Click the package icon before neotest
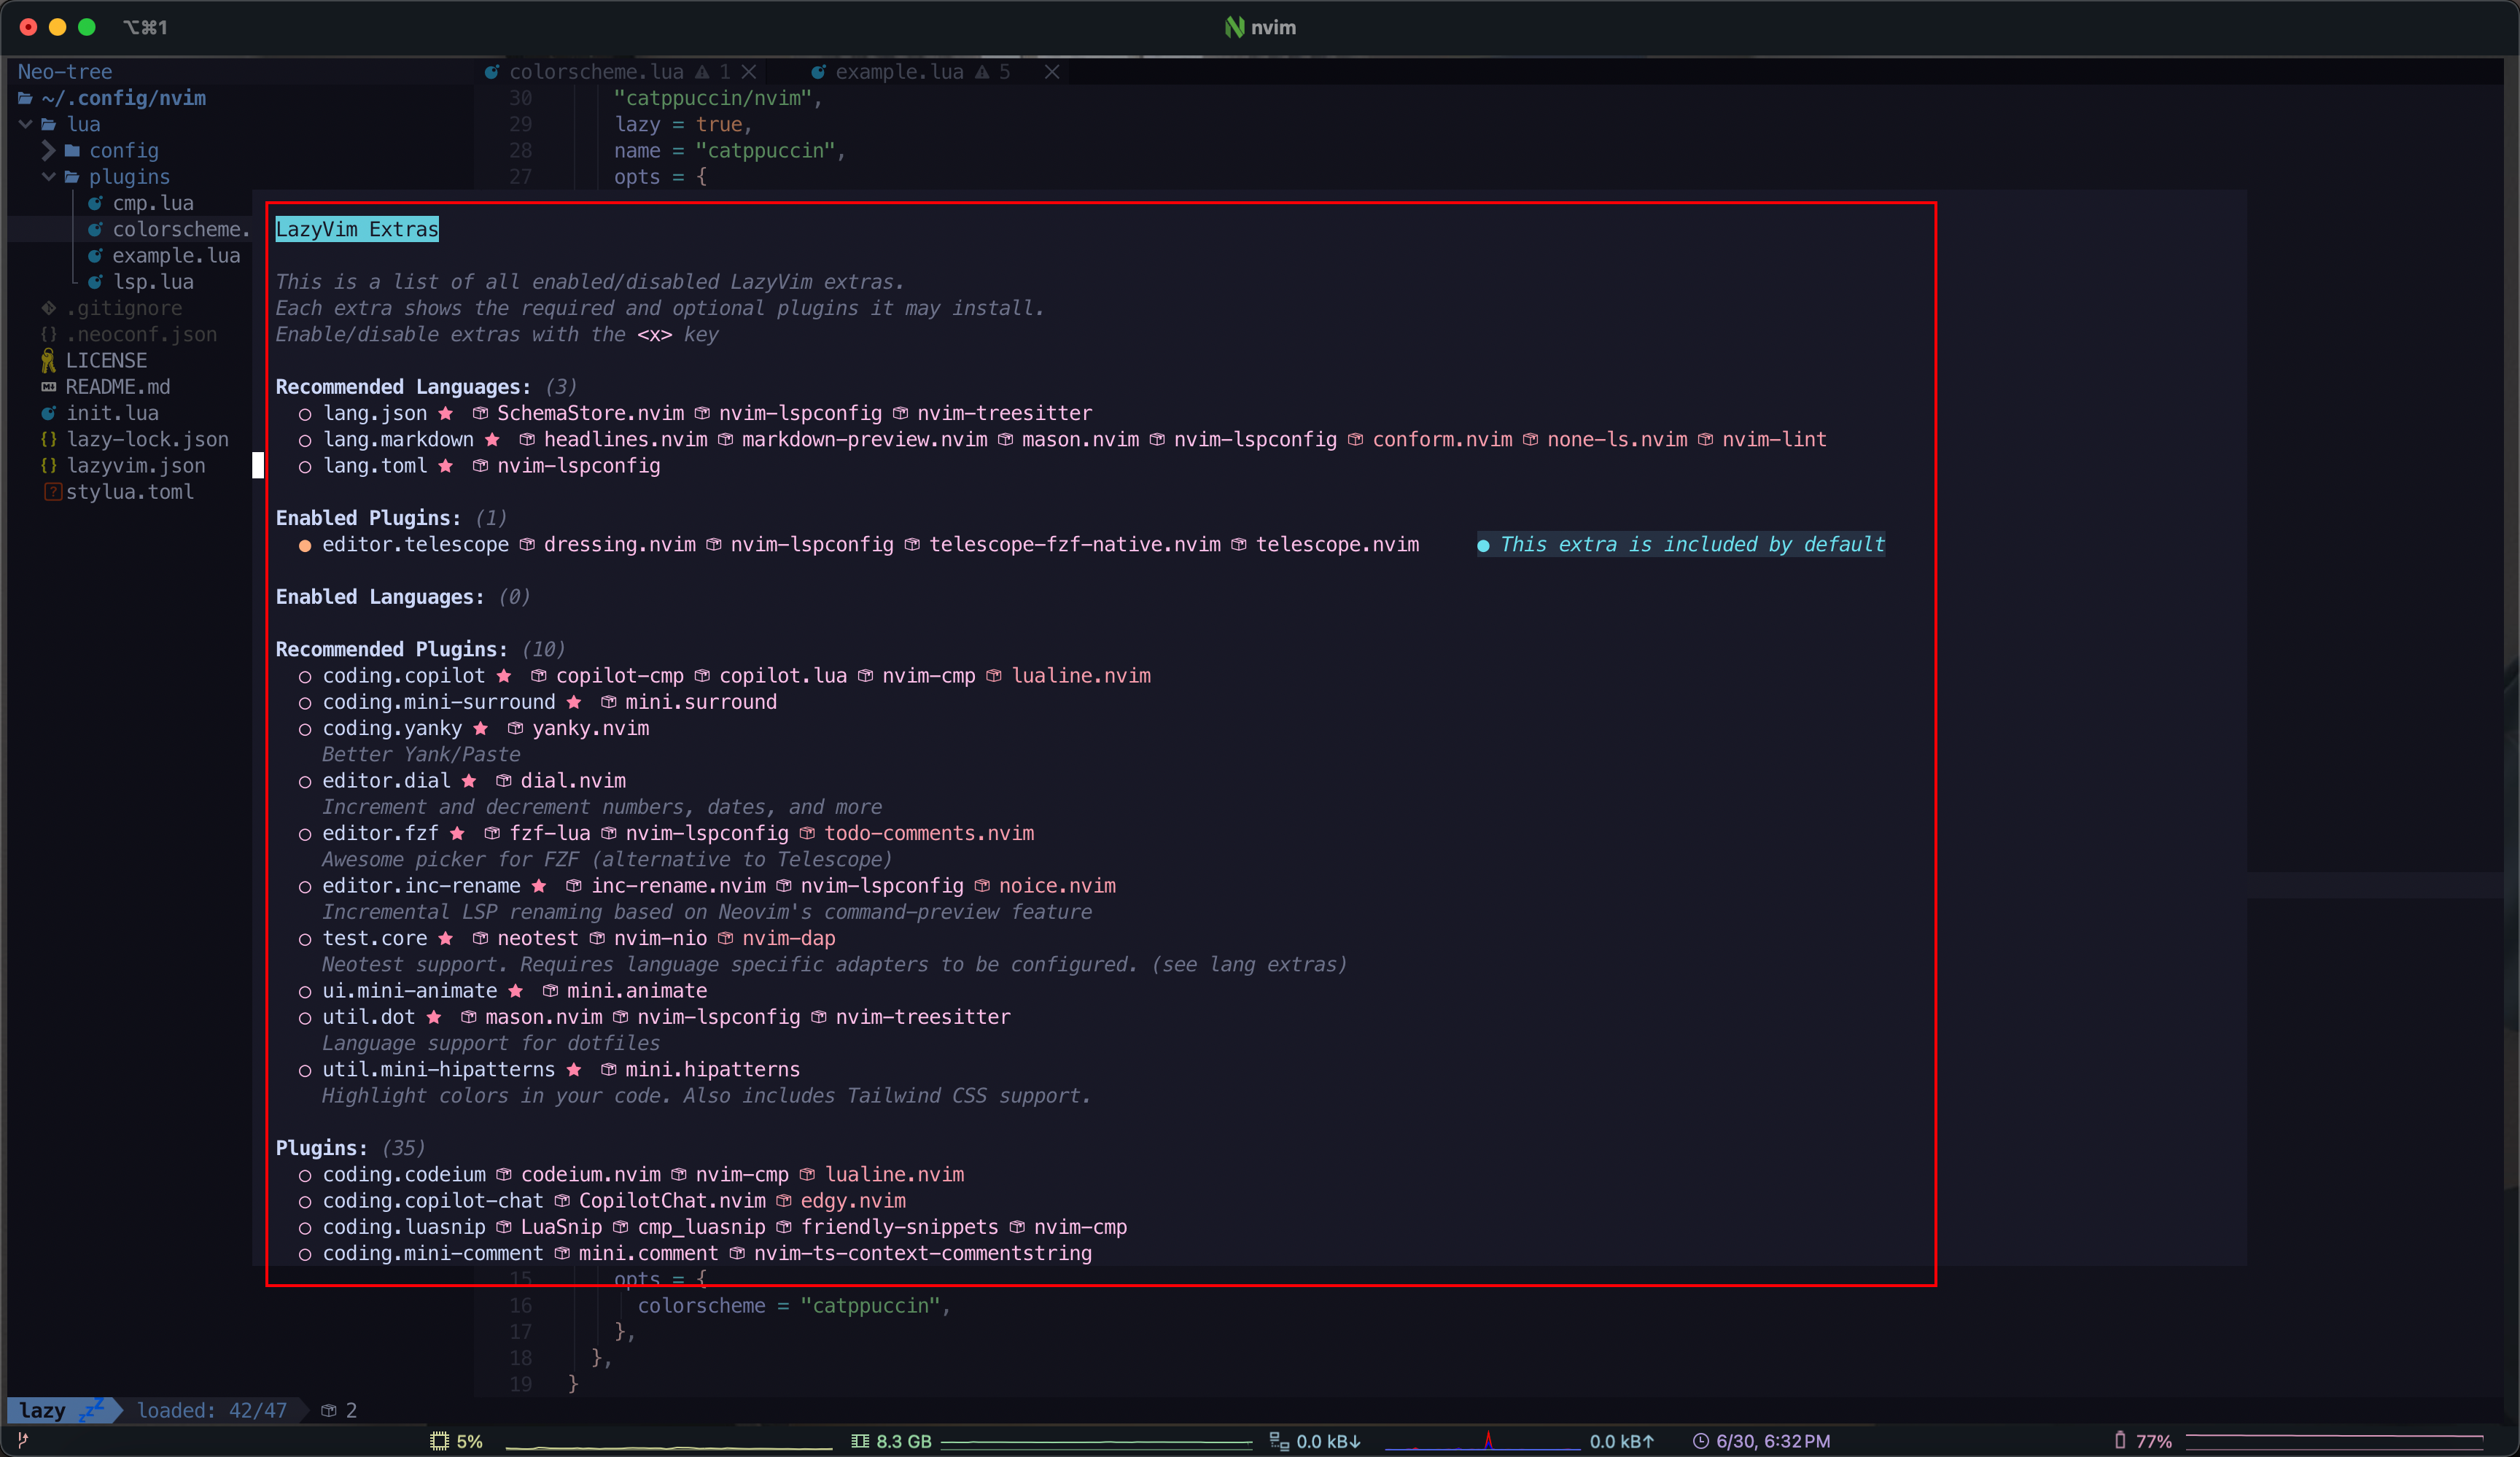Screen dimensions: 2520x1457 tap(481, 939)
